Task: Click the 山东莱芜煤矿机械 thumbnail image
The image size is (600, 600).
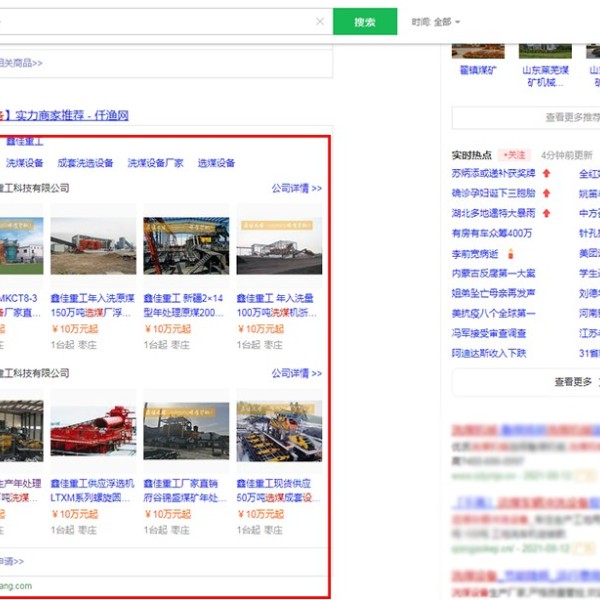Action: (x=545, y=51)
